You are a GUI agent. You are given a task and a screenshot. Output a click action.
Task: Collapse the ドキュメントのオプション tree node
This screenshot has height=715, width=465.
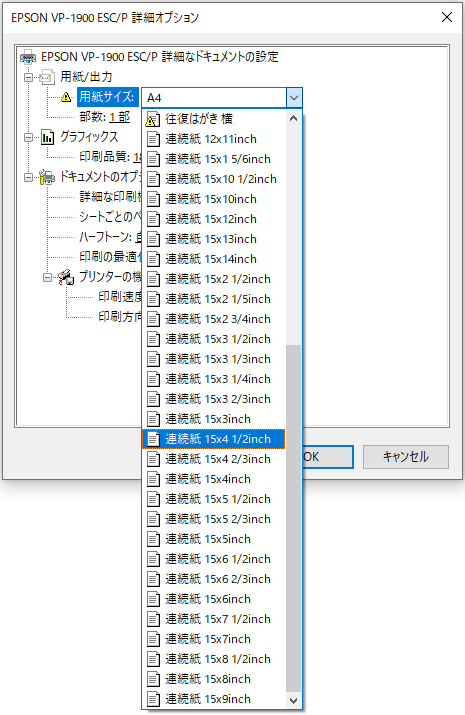pyautogui.click(x=28, y=177)
